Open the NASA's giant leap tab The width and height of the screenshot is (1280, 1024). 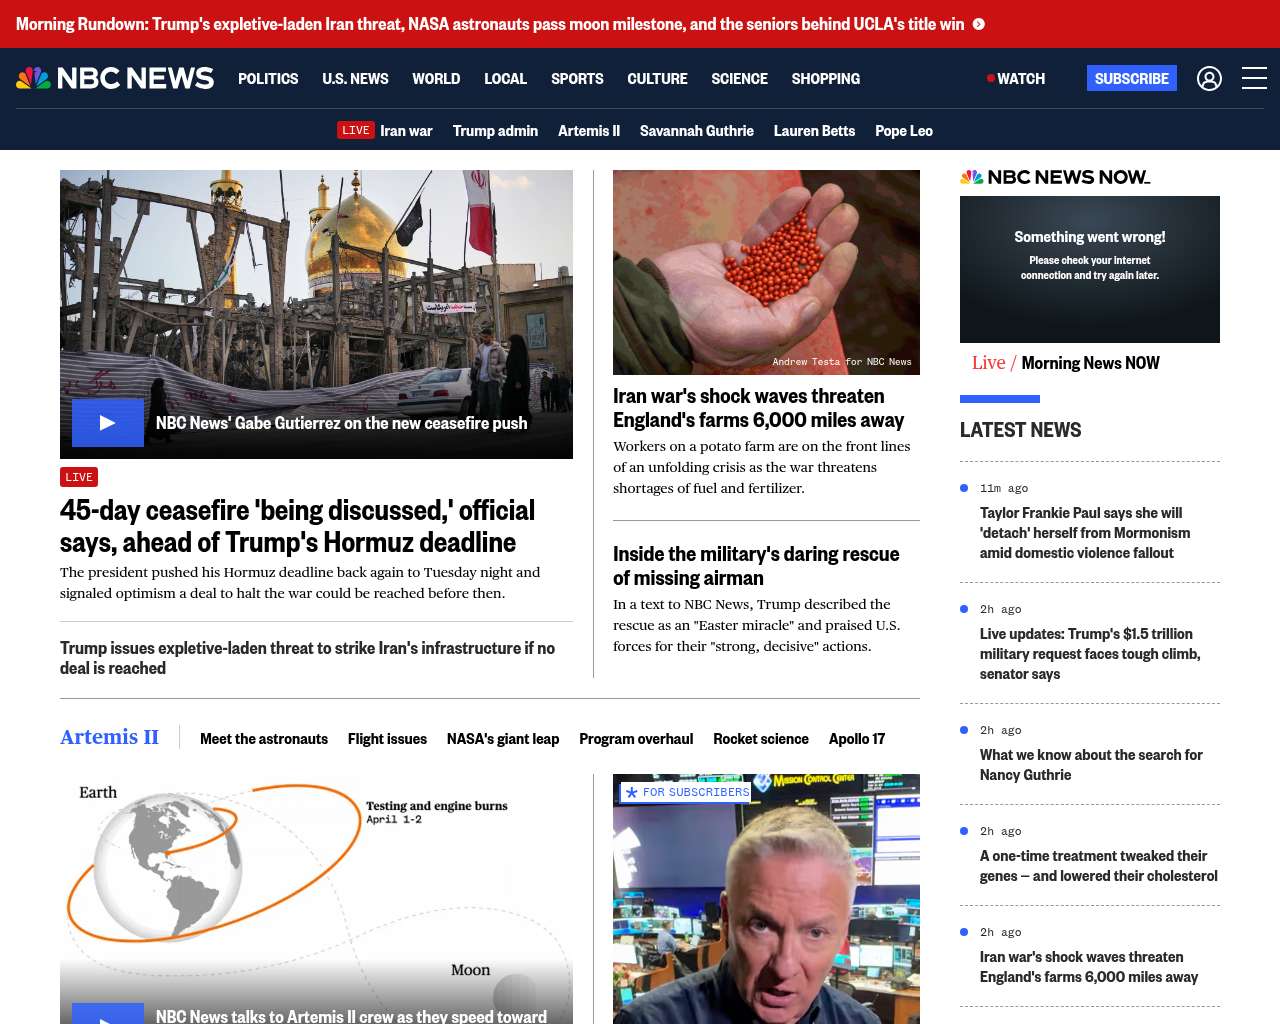503,739
